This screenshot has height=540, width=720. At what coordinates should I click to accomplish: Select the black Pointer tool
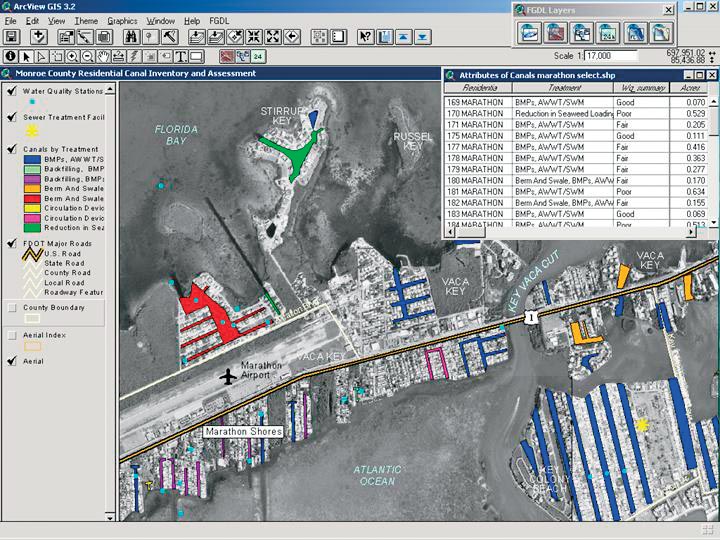(26, 56)
